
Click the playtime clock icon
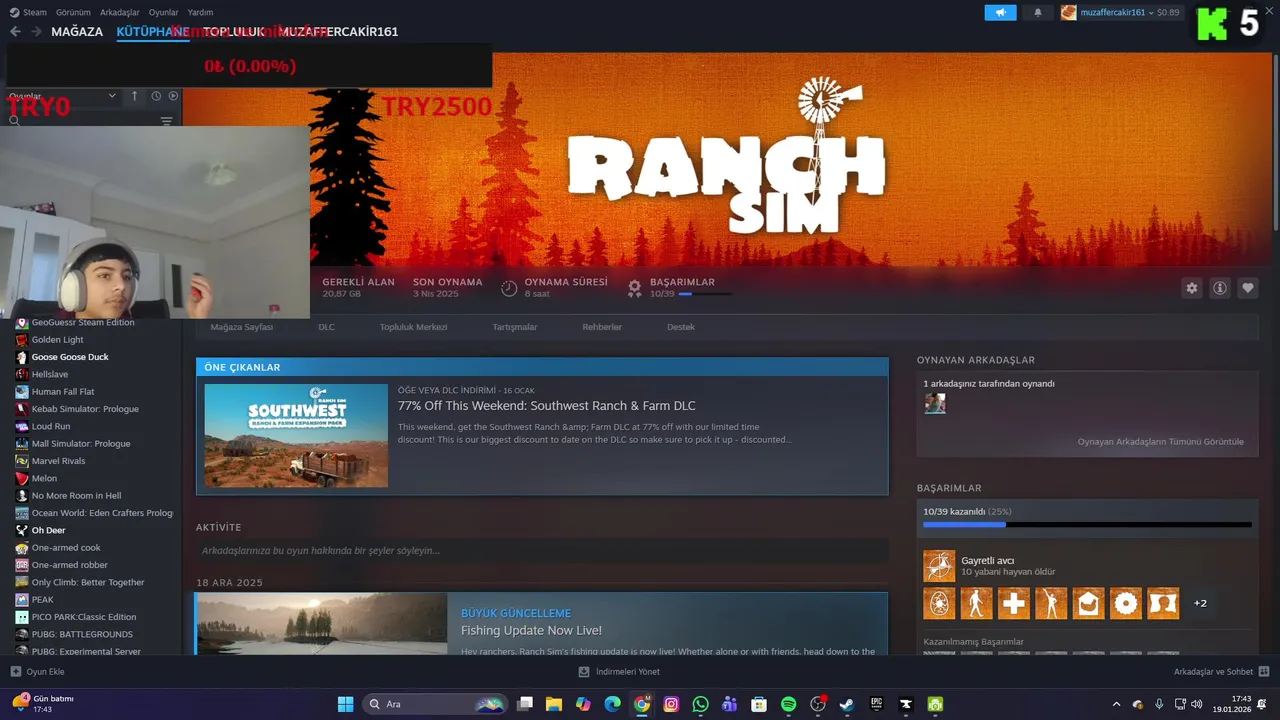[509, 288]
